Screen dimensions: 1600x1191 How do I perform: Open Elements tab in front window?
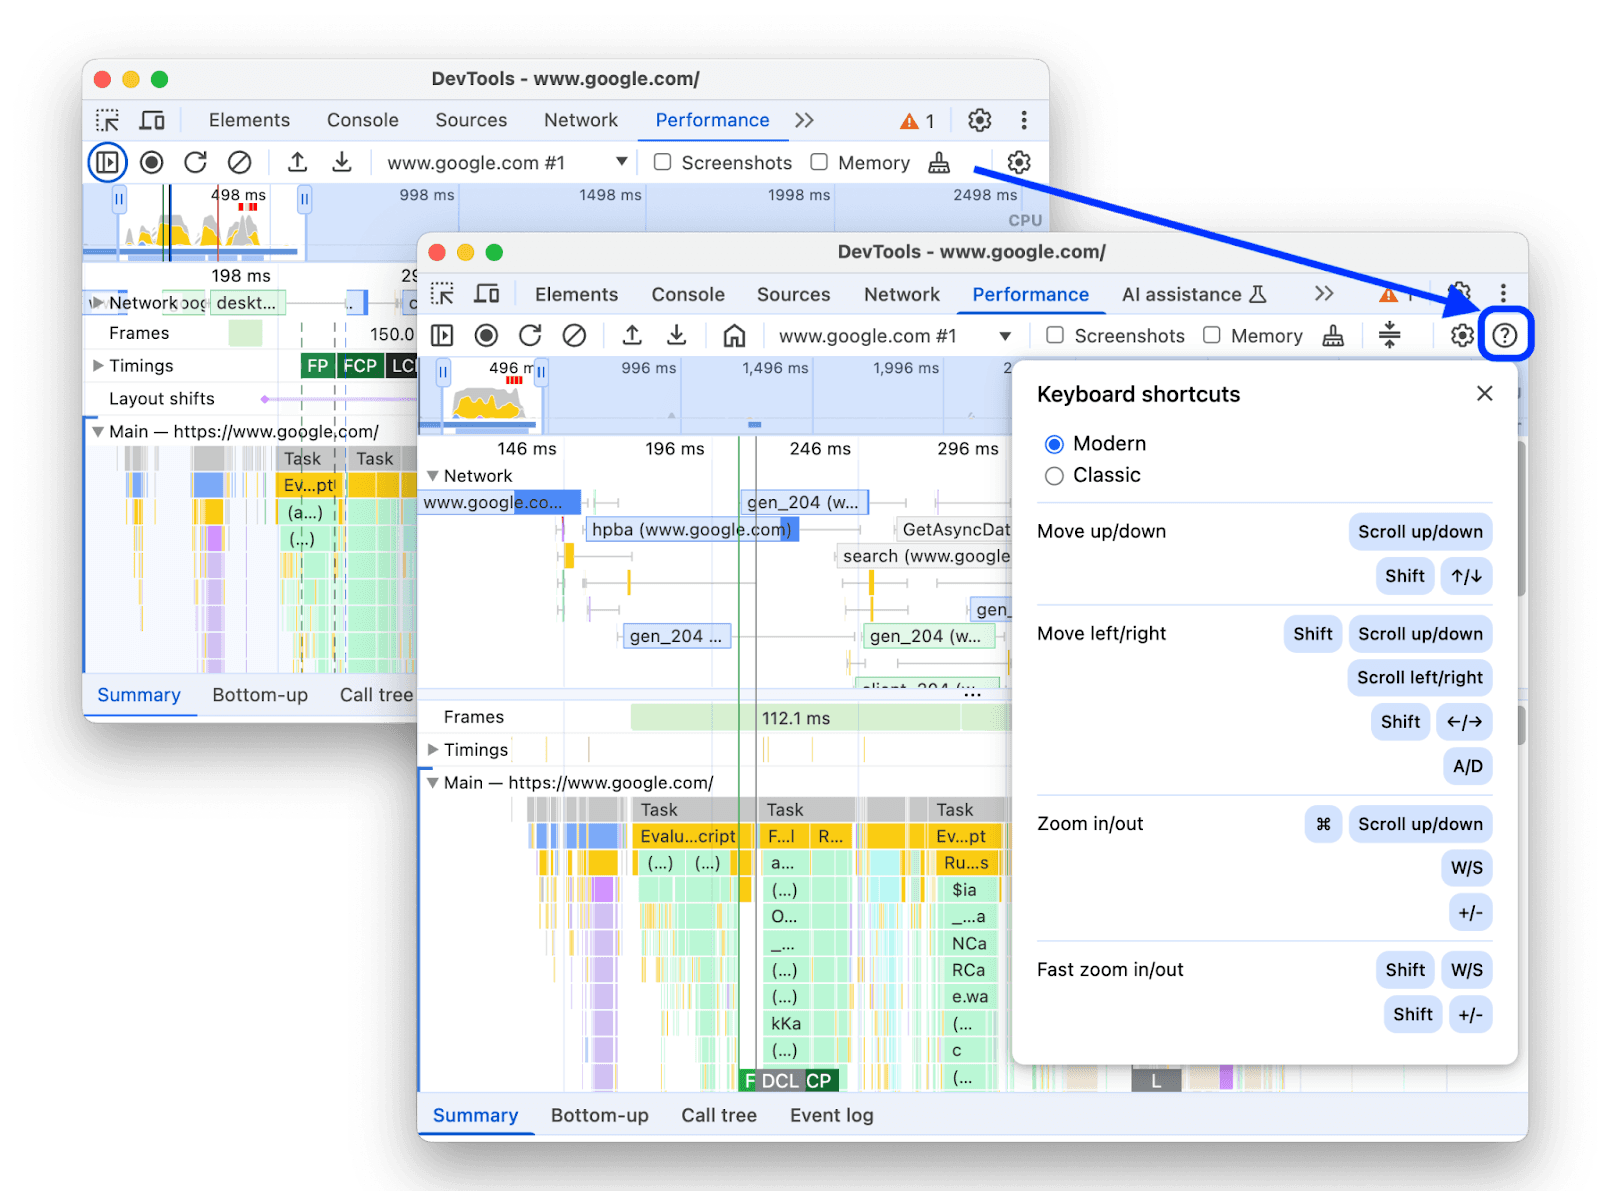(x=576, y=294)
